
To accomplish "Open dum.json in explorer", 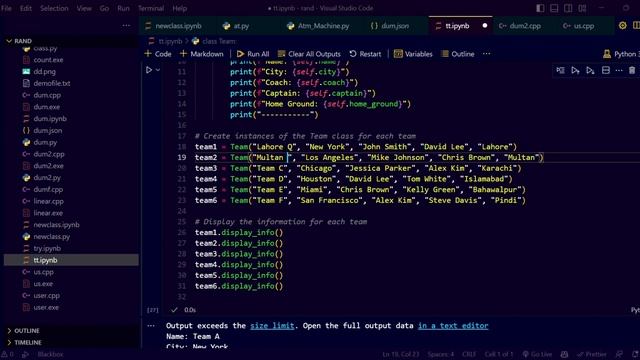I will point(48,131).
